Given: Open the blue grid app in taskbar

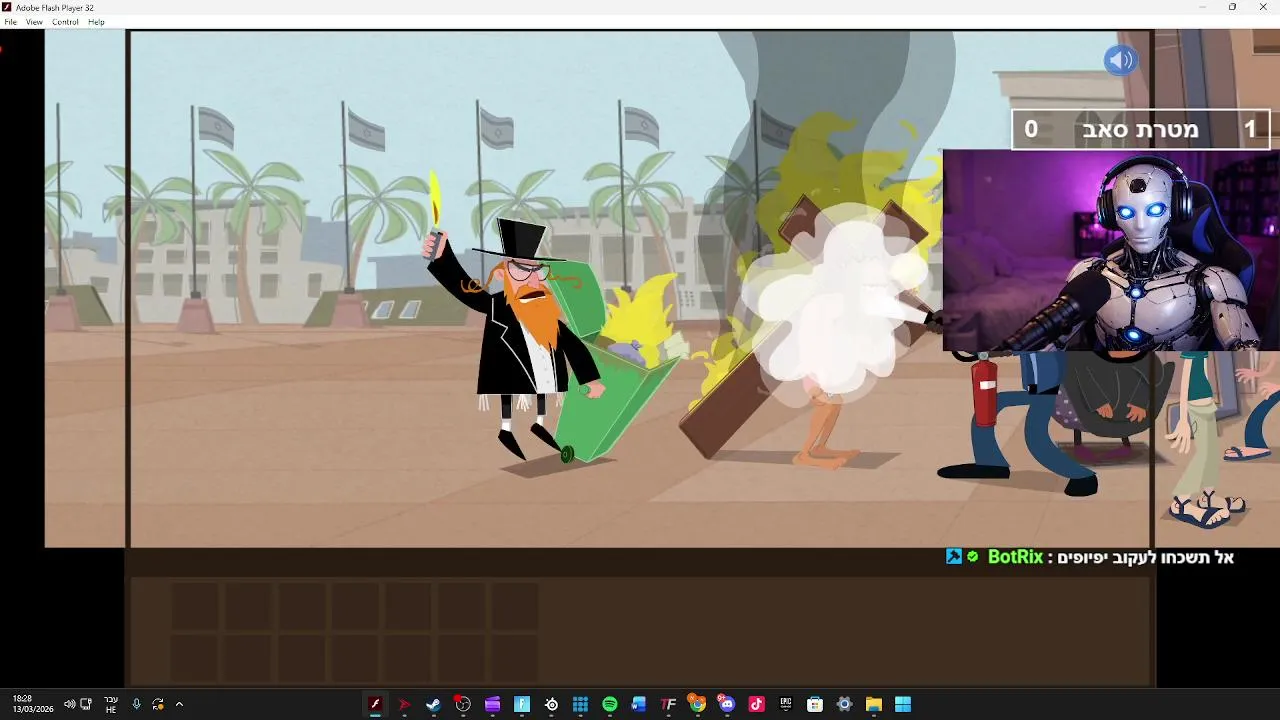Looking at the screenshot, I should coord(580,704).
